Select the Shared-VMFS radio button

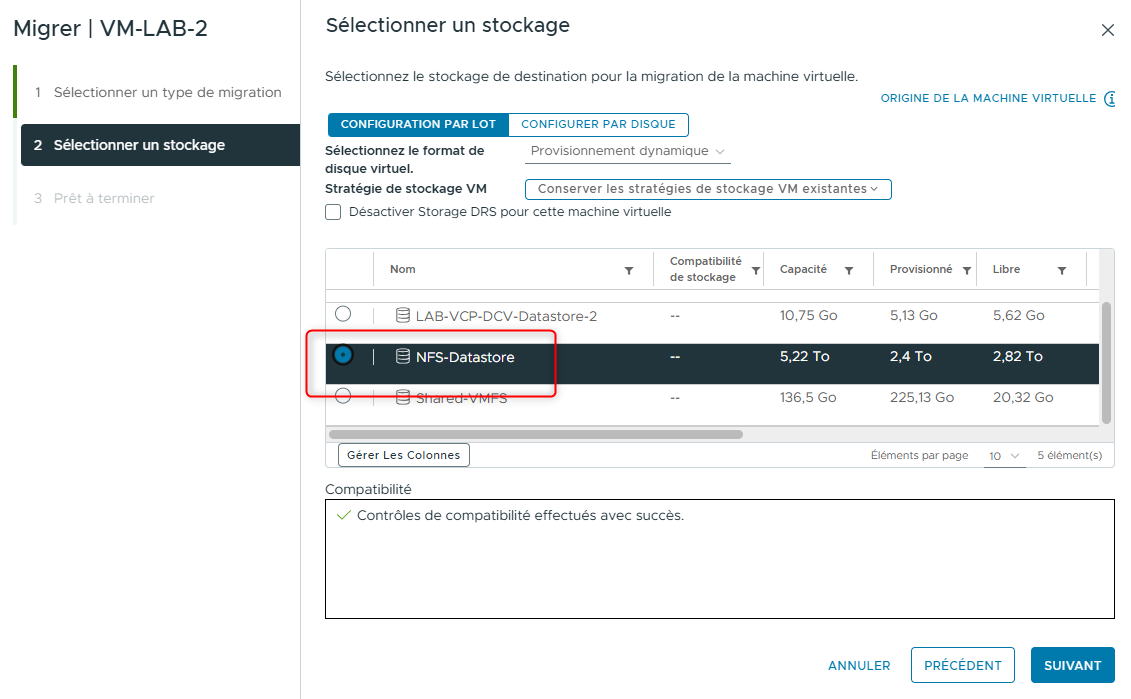coord(343,397)
